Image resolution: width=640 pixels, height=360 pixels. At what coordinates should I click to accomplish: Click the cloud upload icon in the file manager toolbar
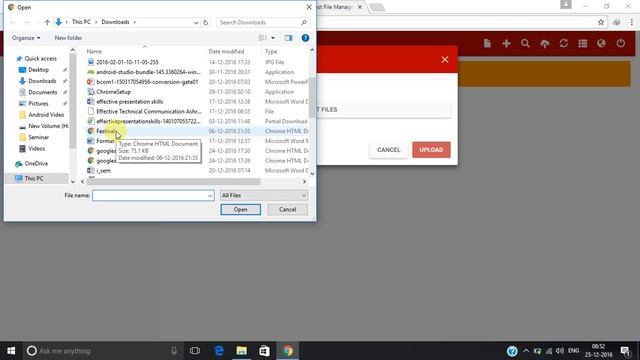544,43
